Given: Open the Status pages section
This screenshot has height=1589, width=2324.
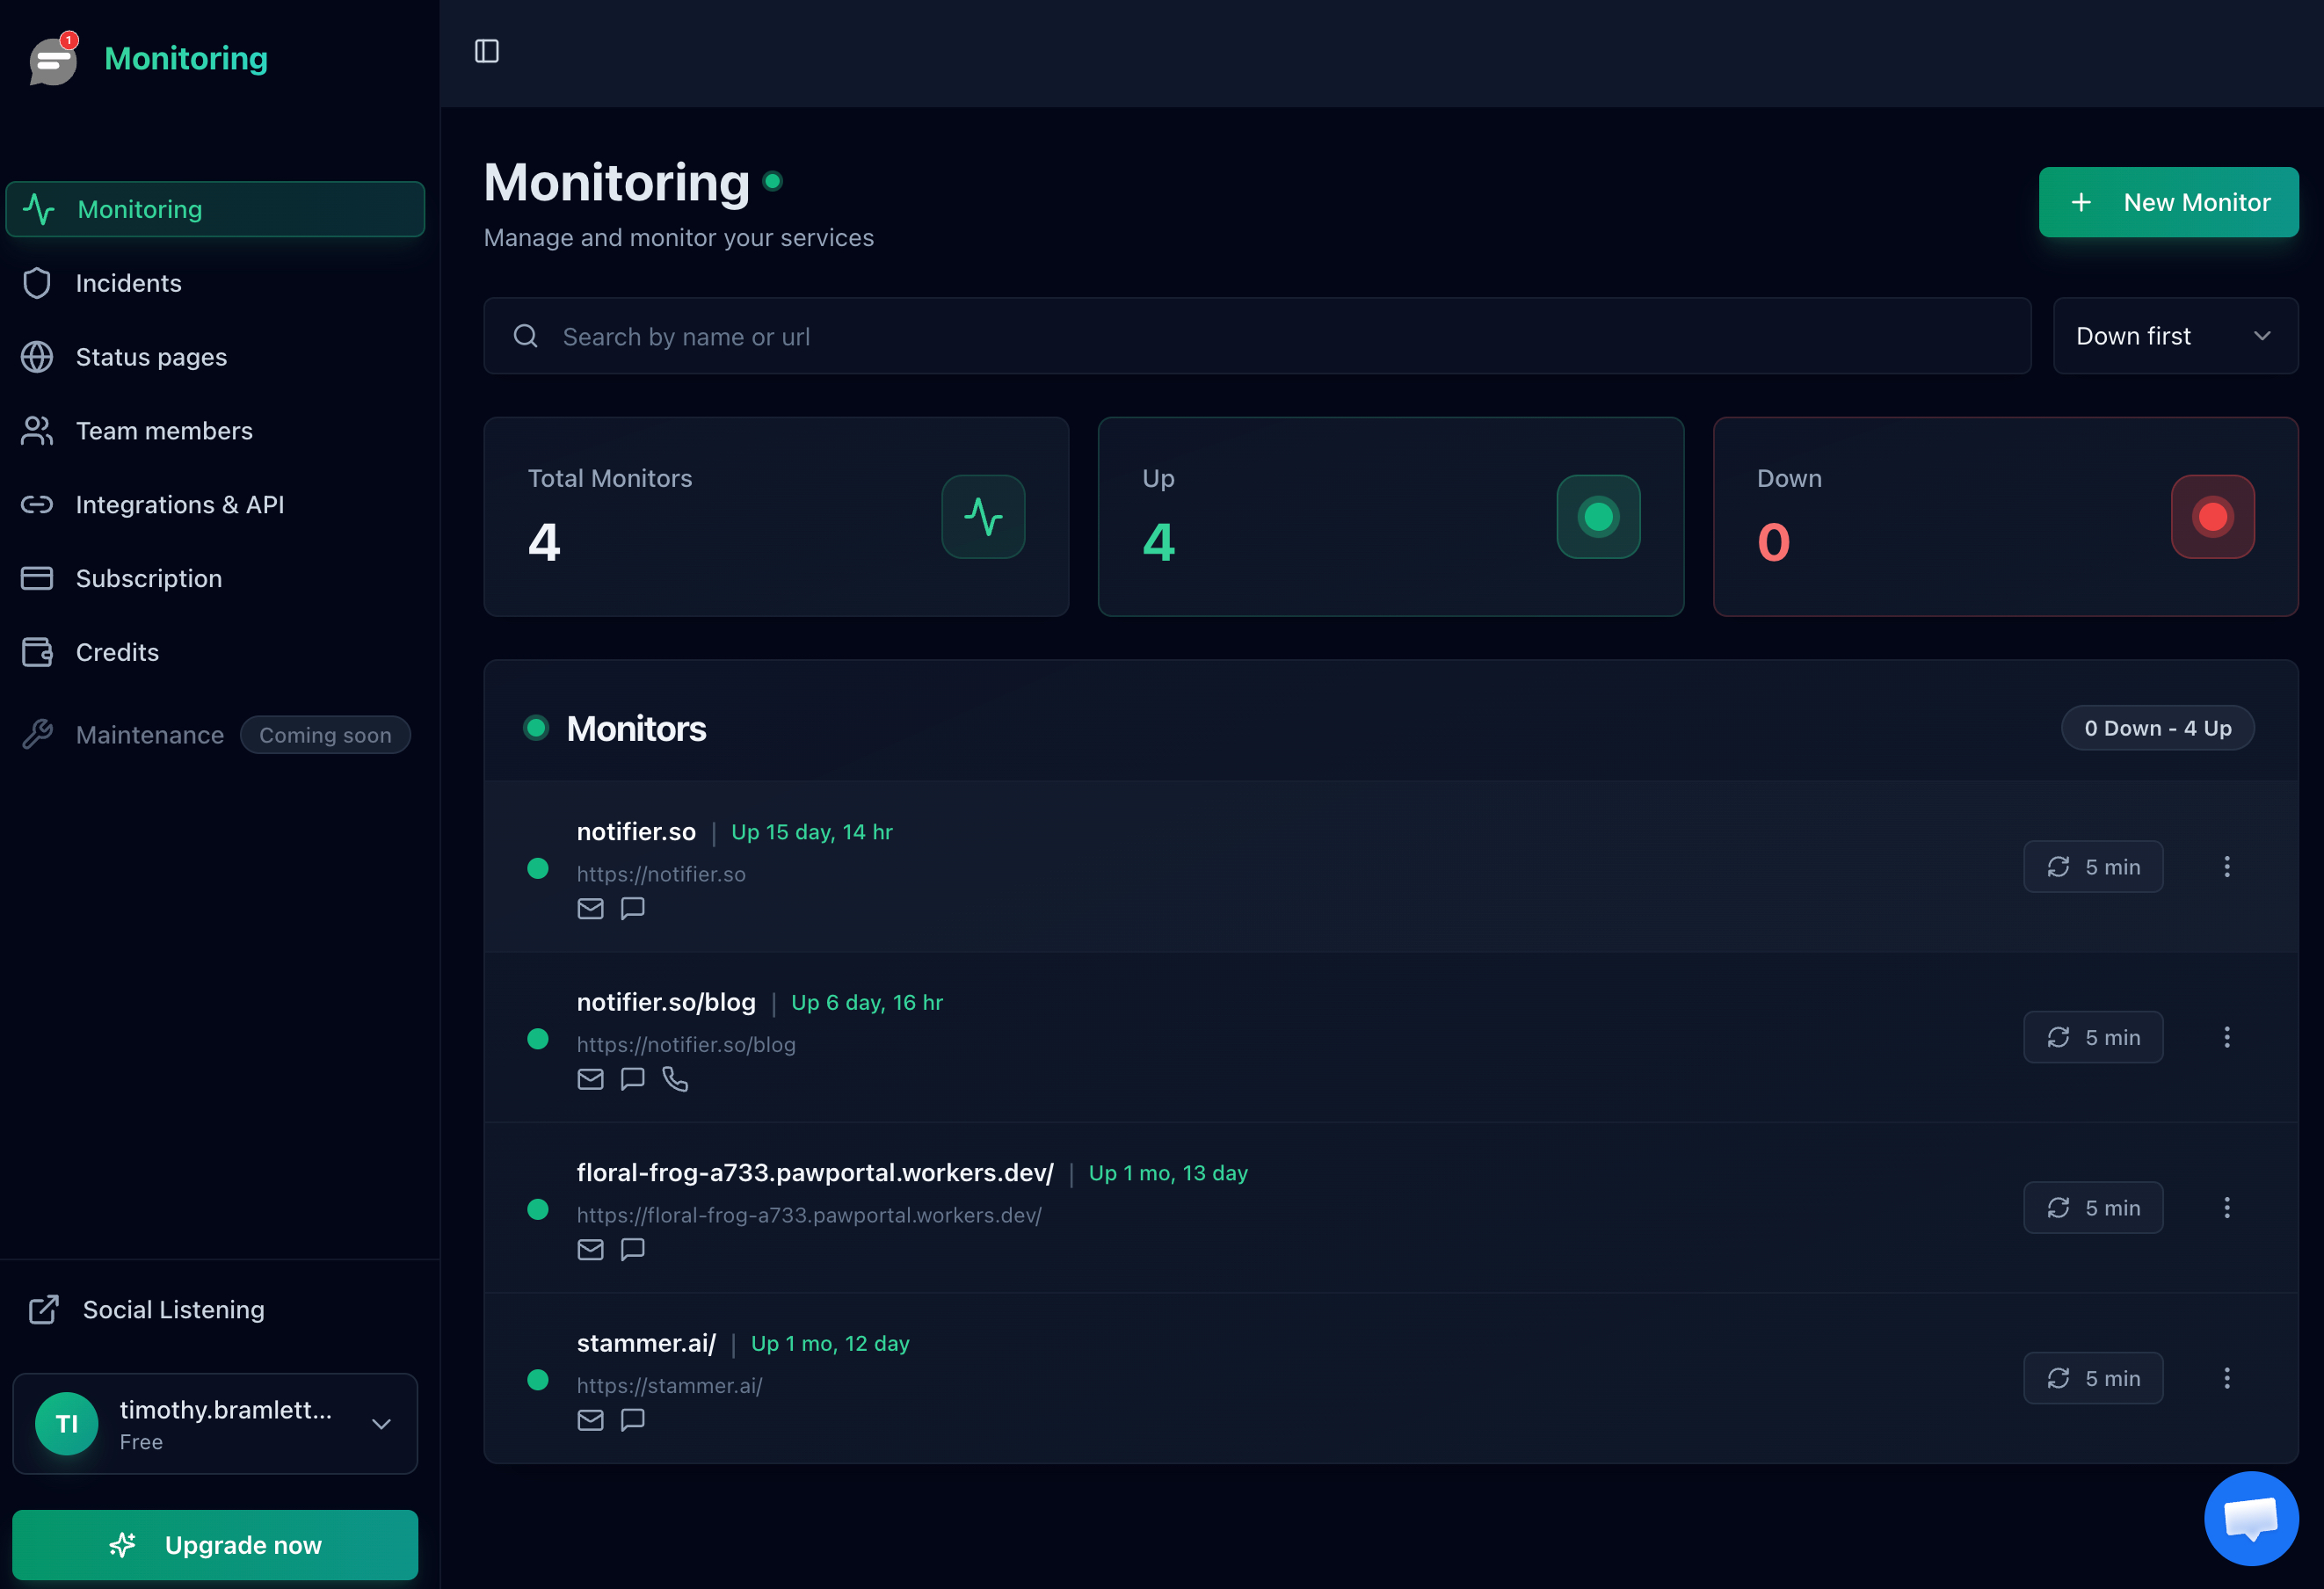Looking at the screenshot, I should [151, 357].
